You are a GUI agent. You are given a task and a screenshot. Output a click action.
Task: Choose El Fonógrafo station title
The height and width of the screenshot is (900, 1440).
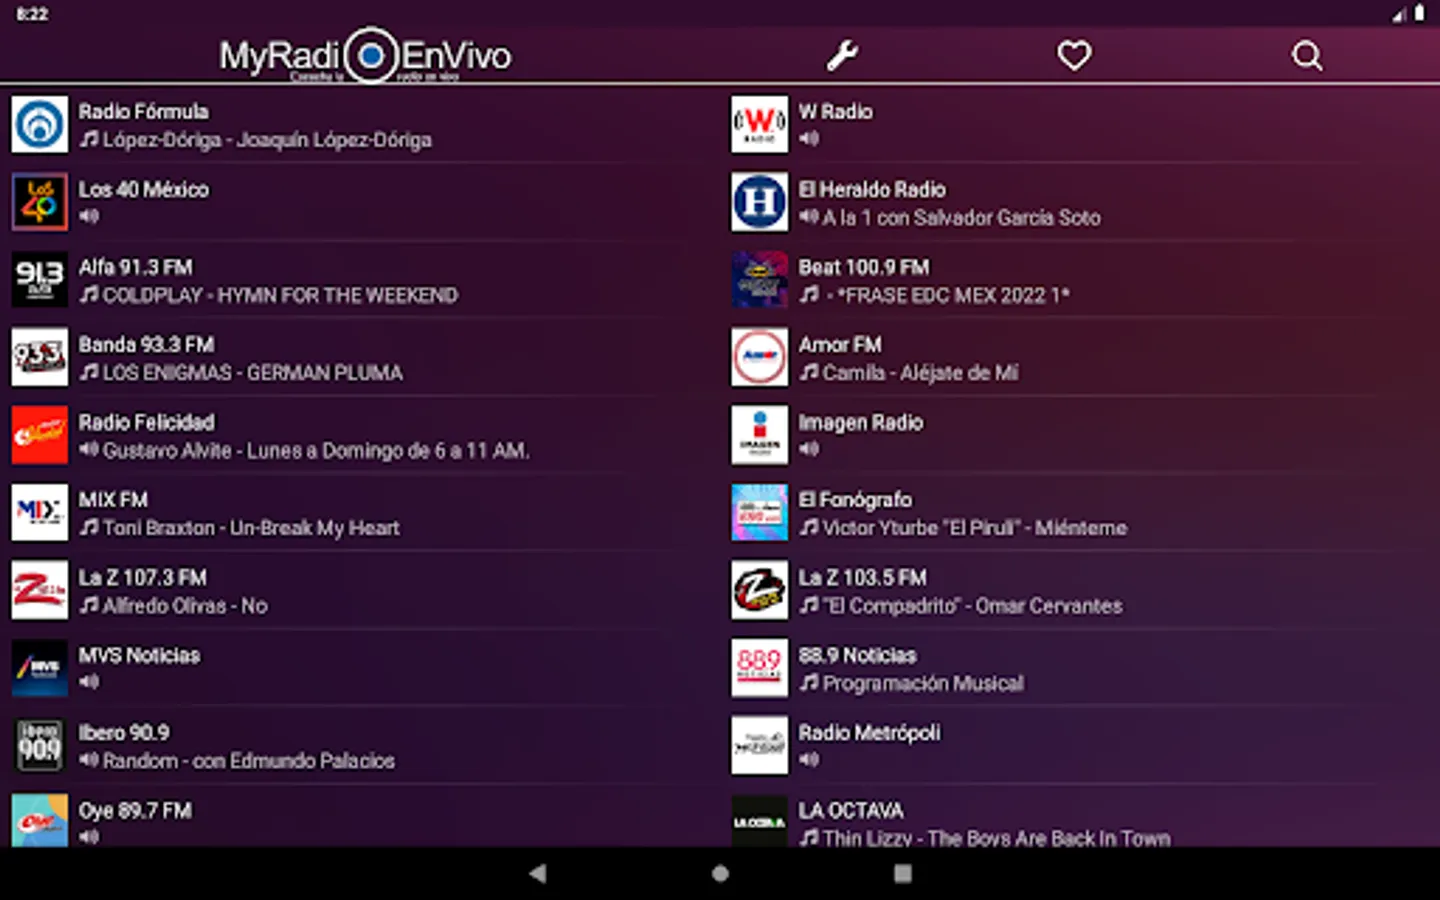pos(855,500)
